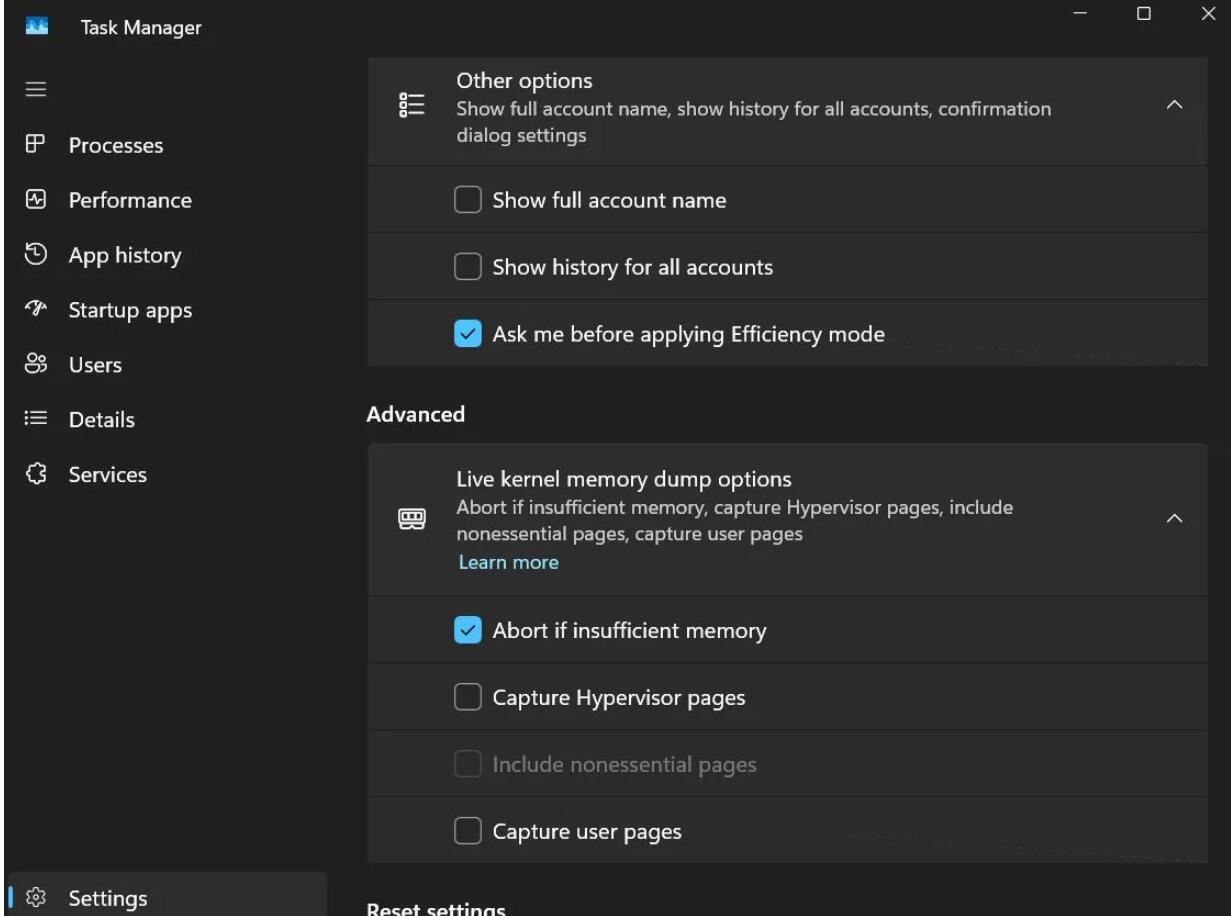The image size is (1231, 916).
Task: Click the Live kernel memory dump icon
Action: 413,518
